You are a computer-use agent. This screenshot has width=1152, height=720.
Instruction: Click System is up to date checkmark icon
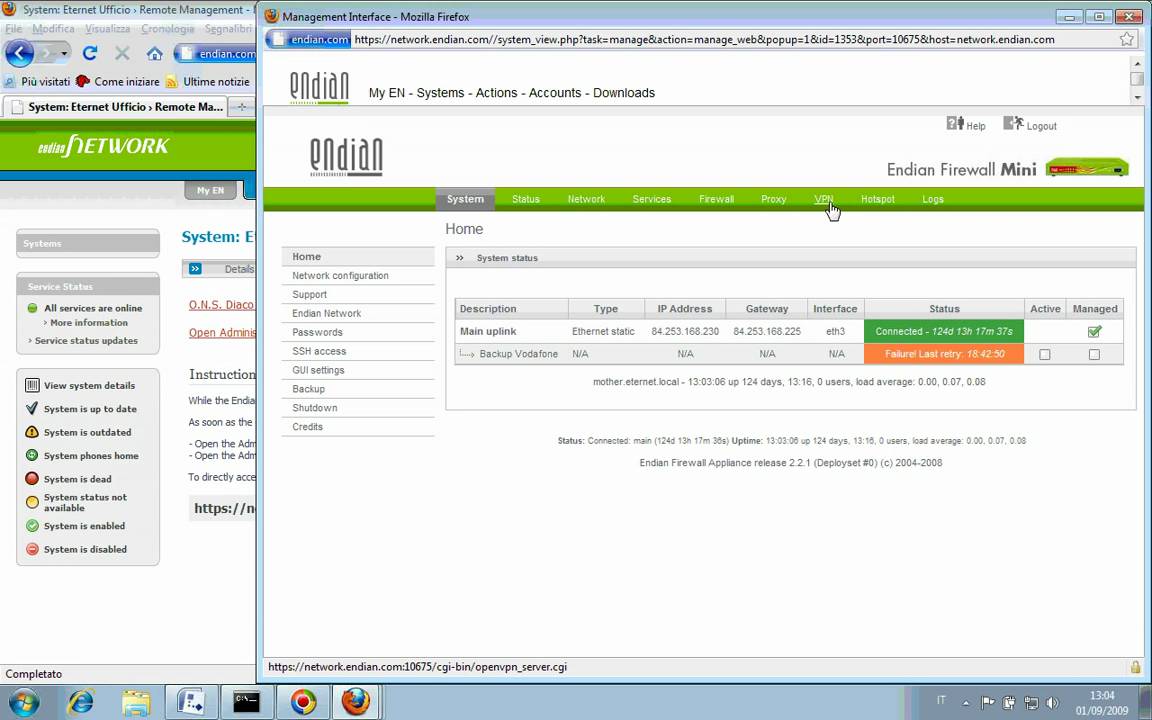coord(32,408)
